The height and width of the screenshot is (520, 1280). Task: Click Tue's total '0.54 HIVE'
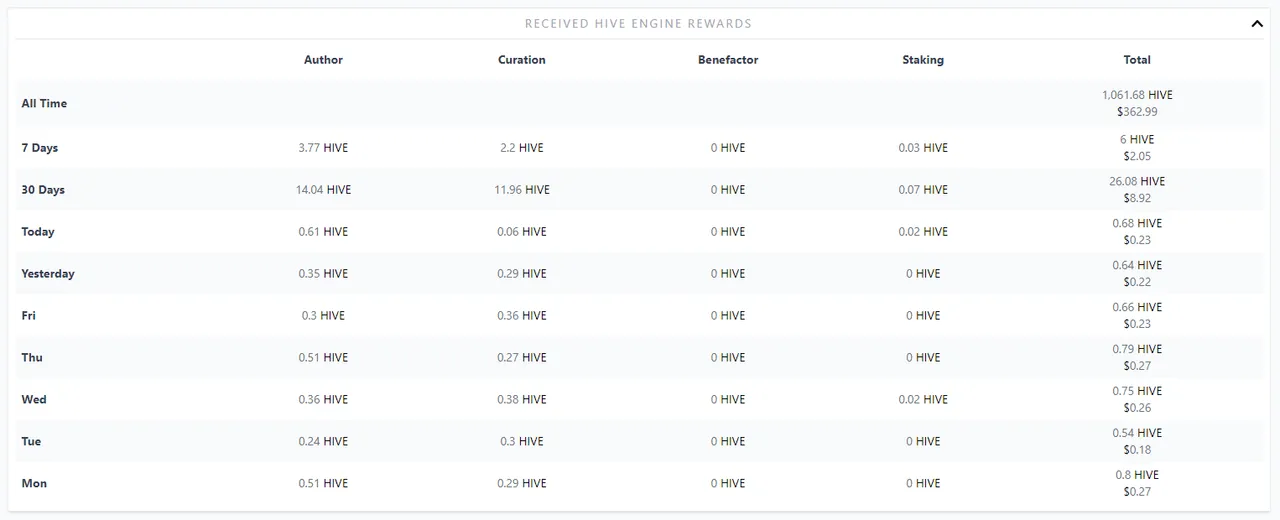[1137, 434]
